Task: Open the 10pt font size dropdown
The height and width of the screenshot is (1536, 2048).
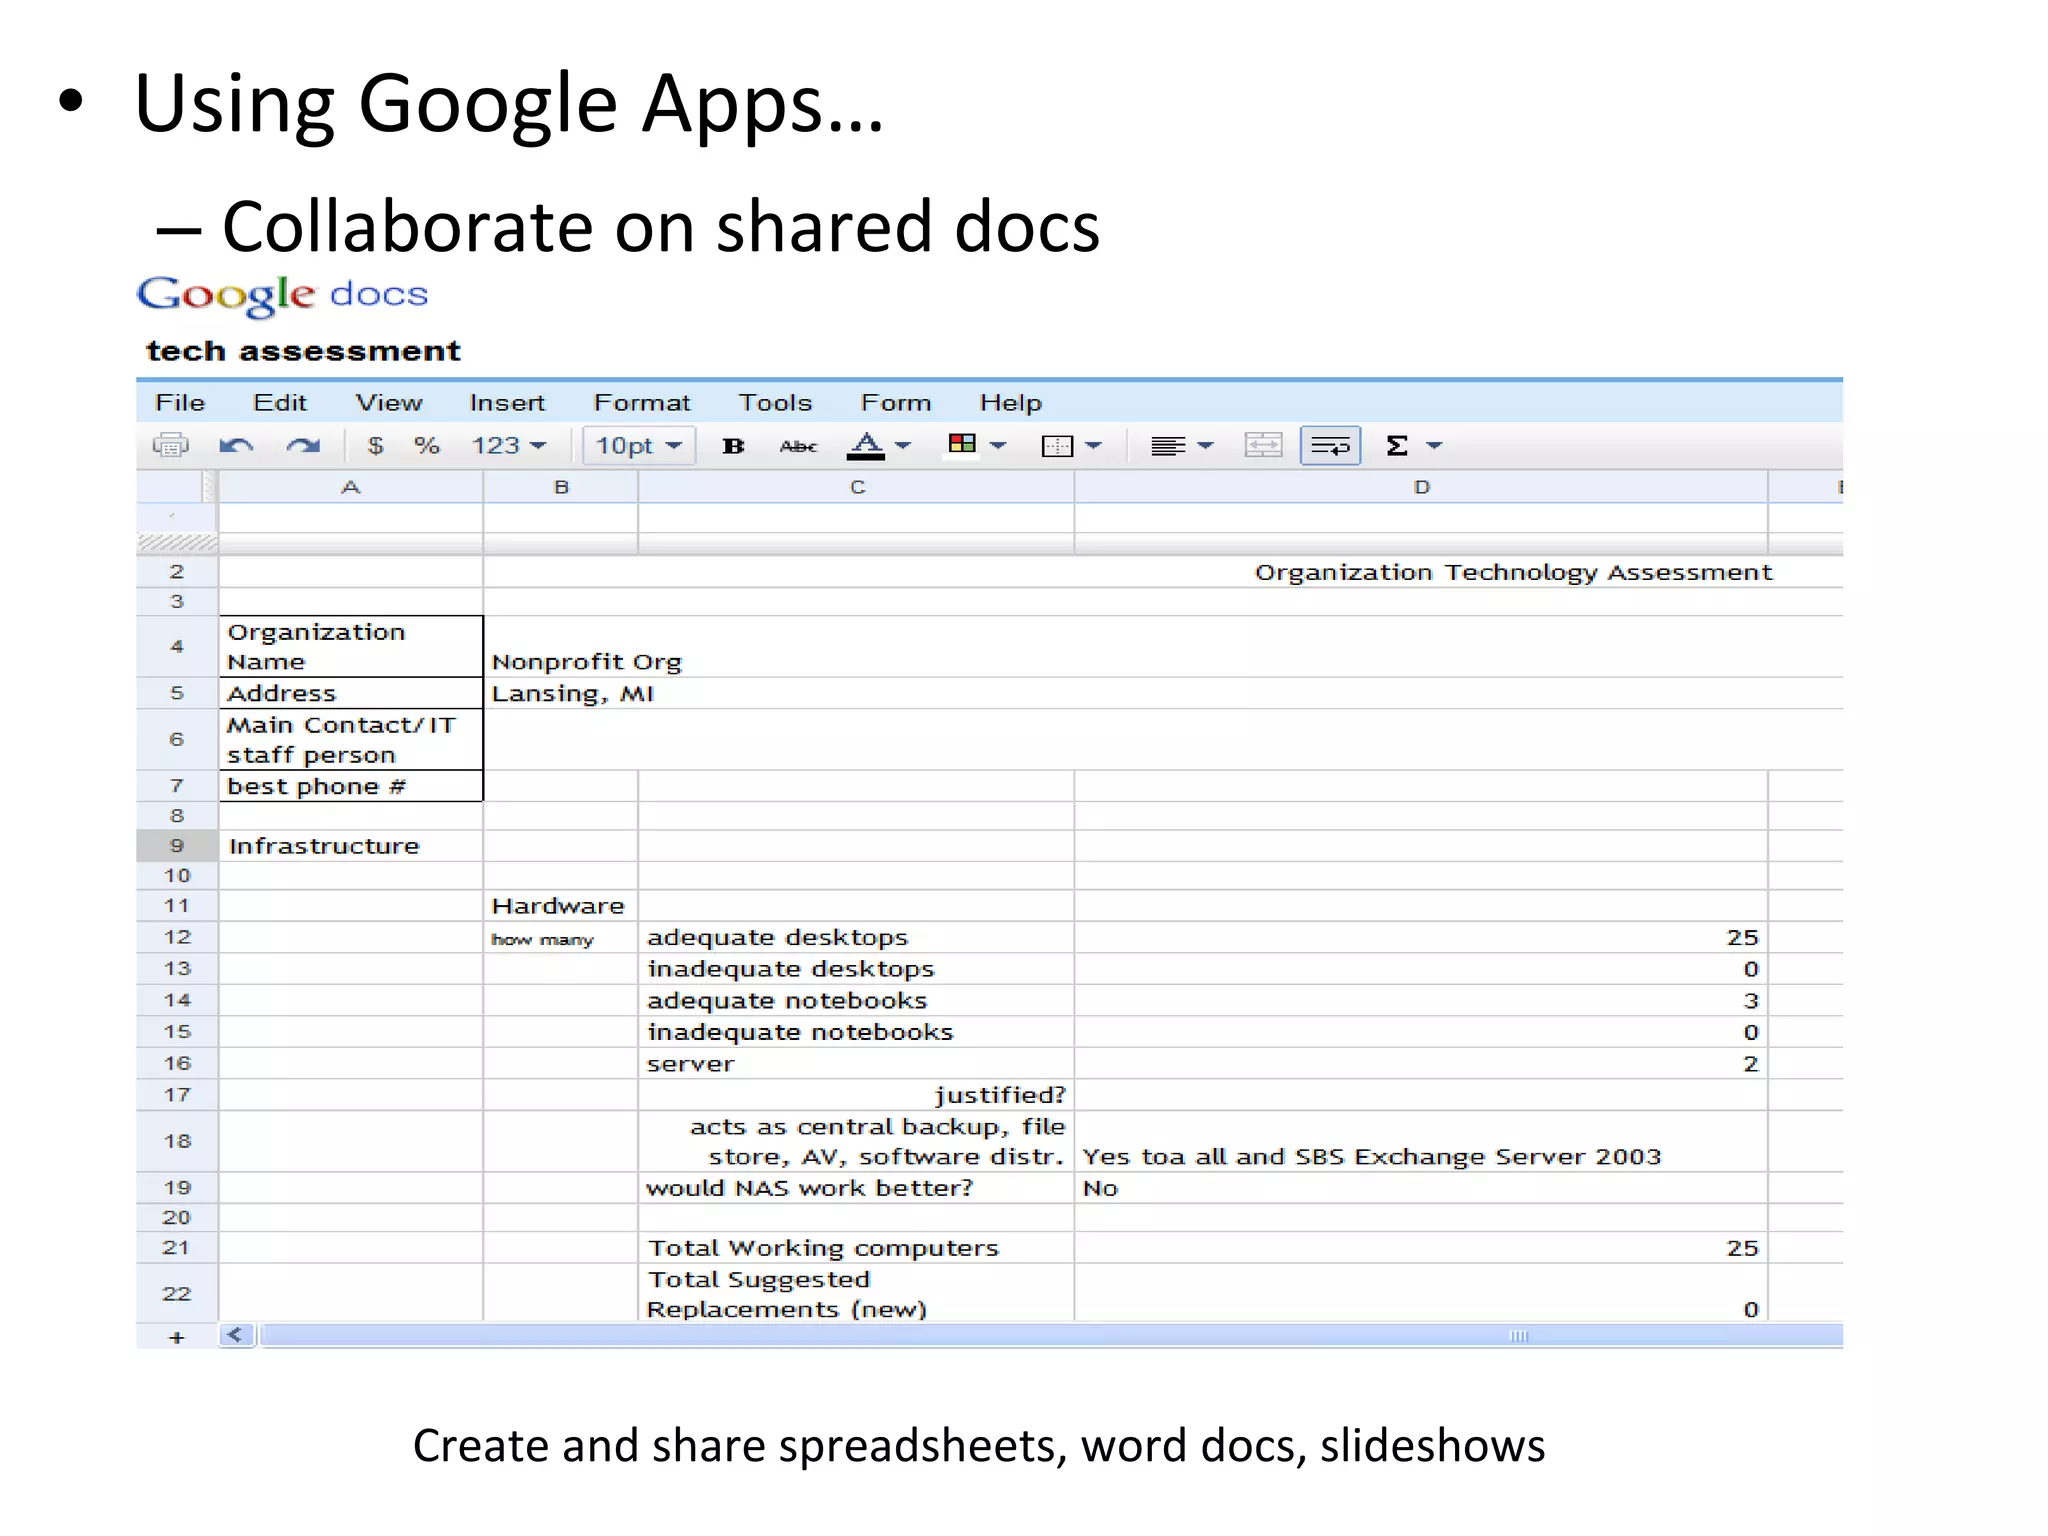Action: click(x=638, y=446)
